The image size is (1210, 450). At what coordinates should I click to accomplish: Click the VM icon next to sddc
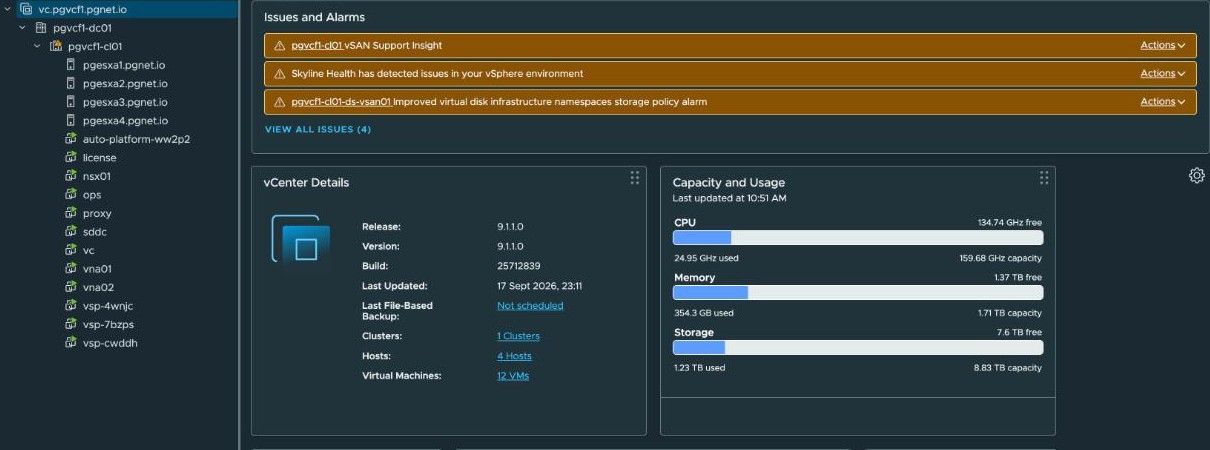coord(71,231)
